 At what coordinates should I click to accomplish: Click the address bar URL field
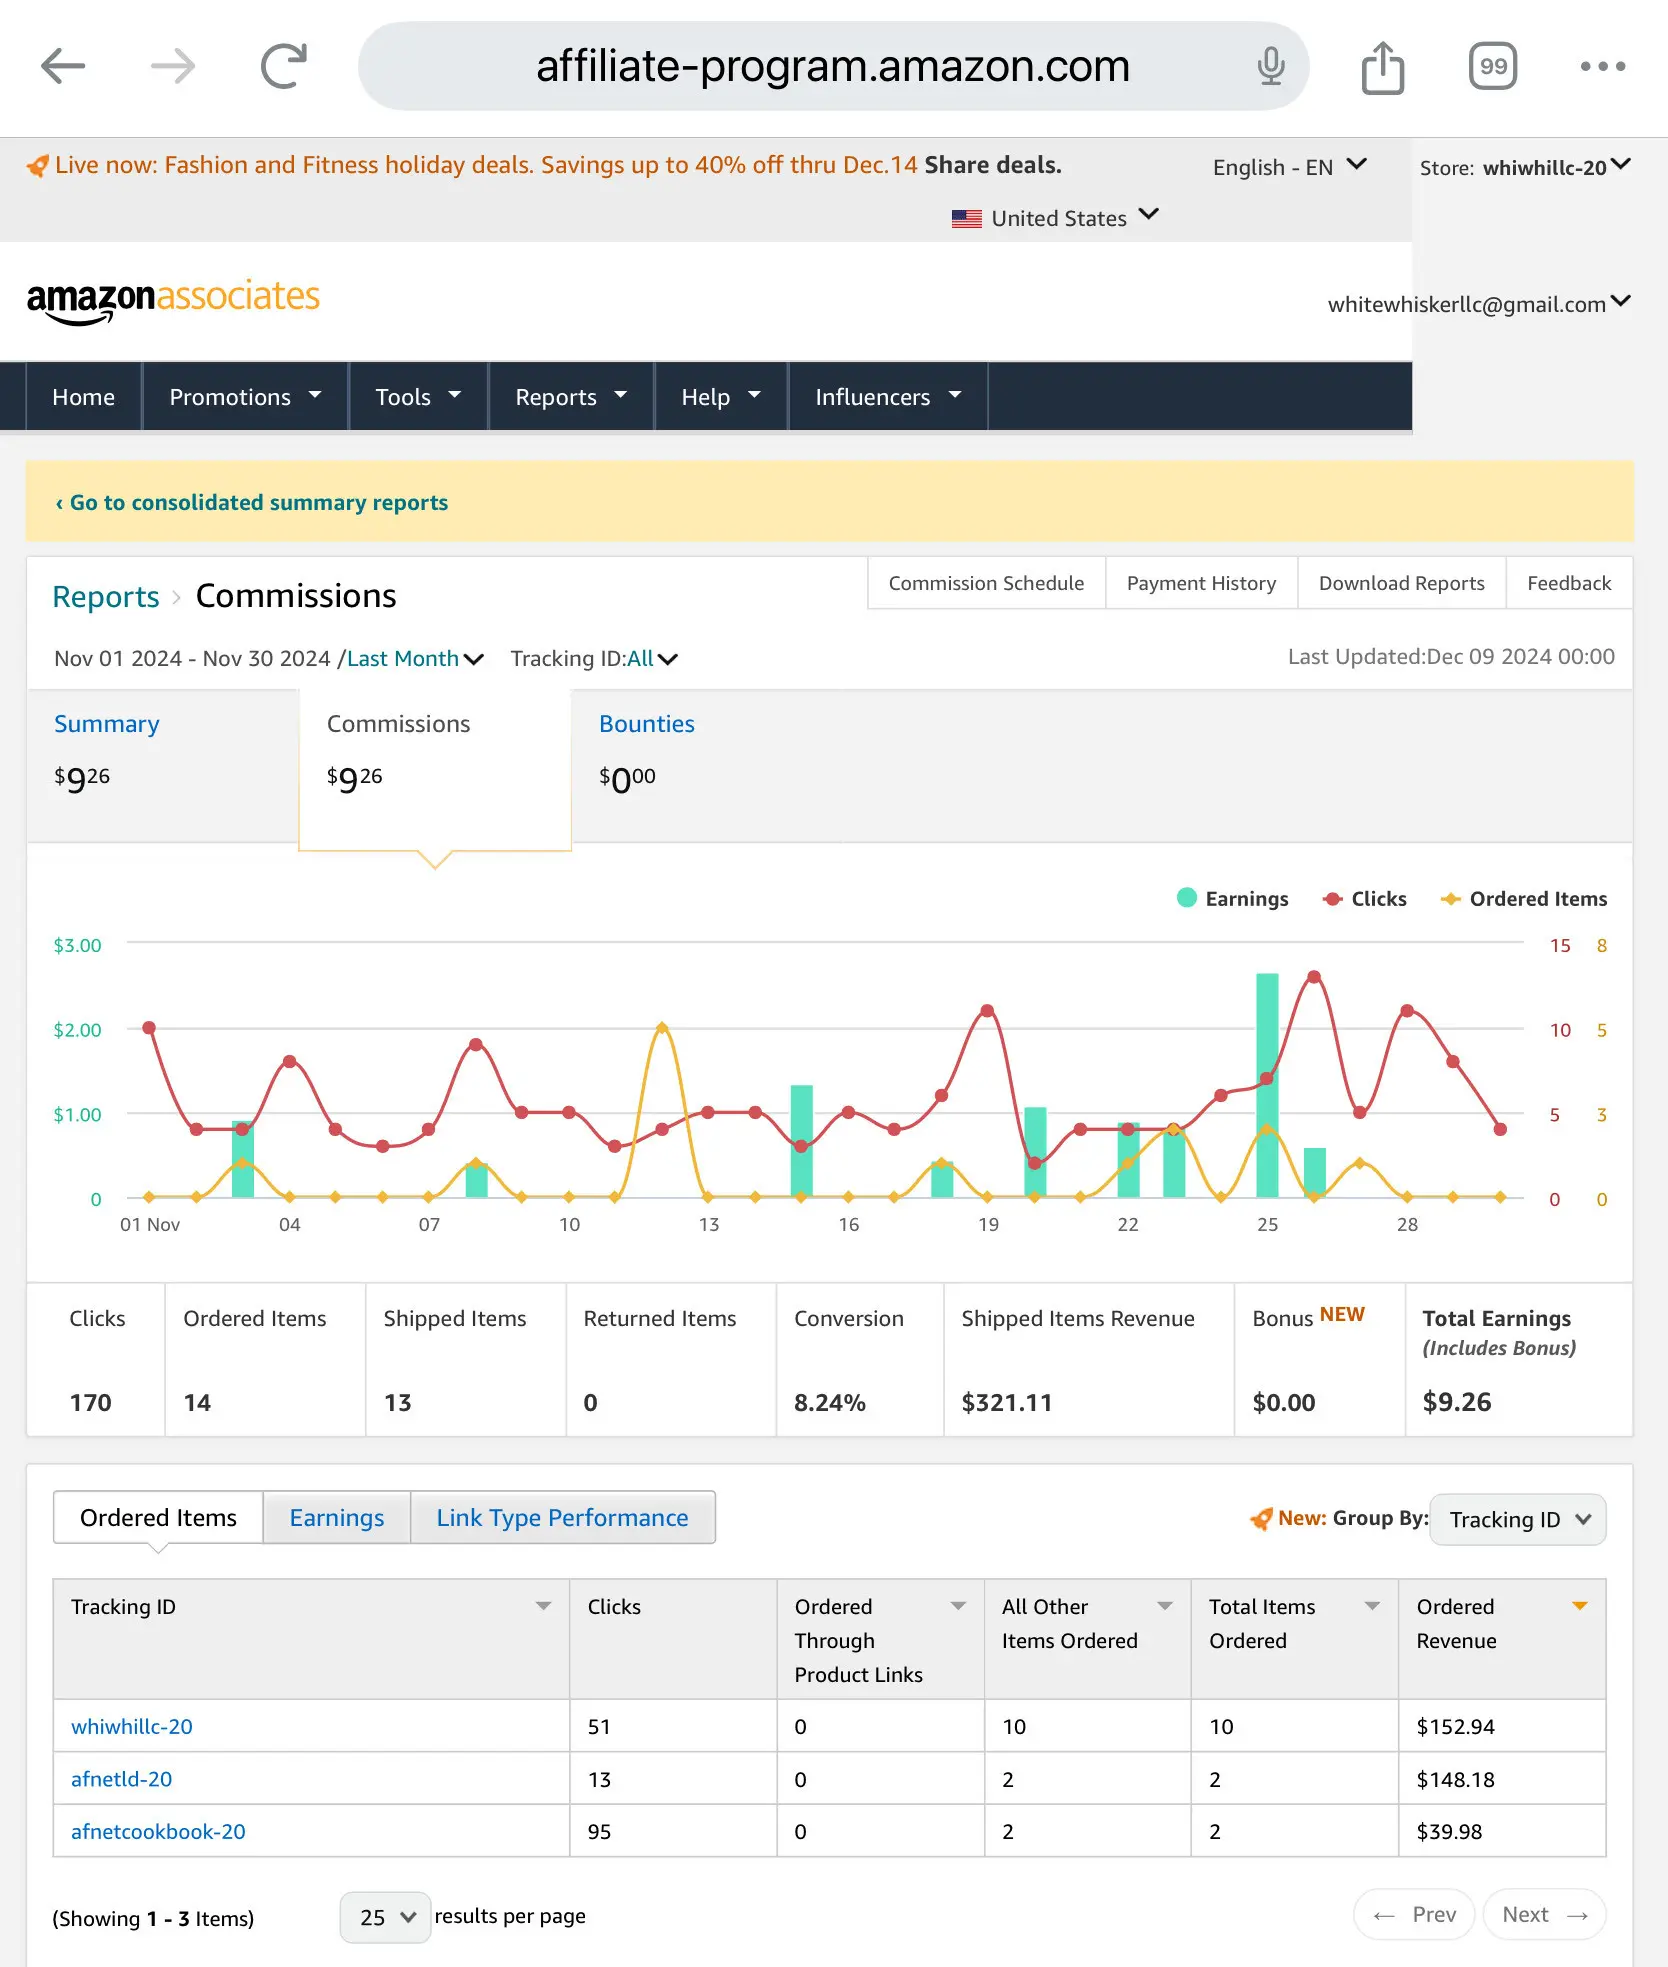point(833,67)
